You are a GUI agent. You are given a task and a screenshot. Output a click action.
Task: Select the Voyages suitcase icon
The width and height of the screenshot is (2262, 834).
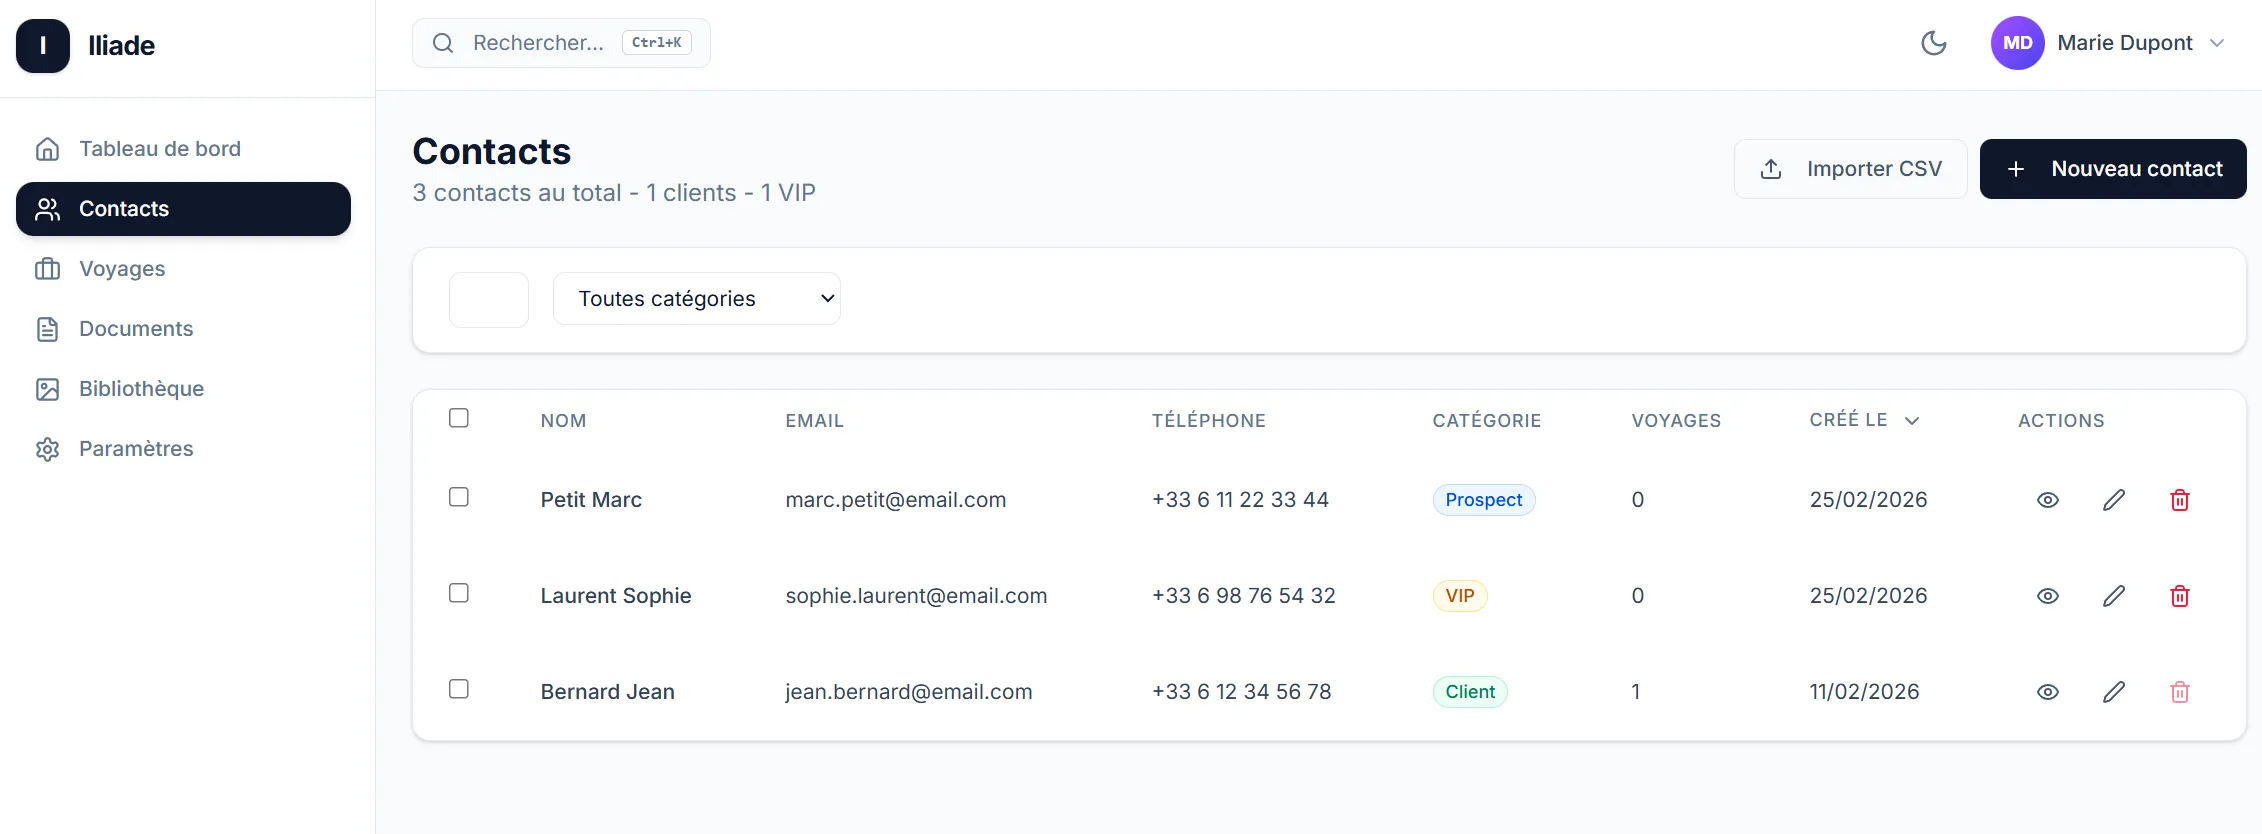pyautogui.click(x=47, y=268)
